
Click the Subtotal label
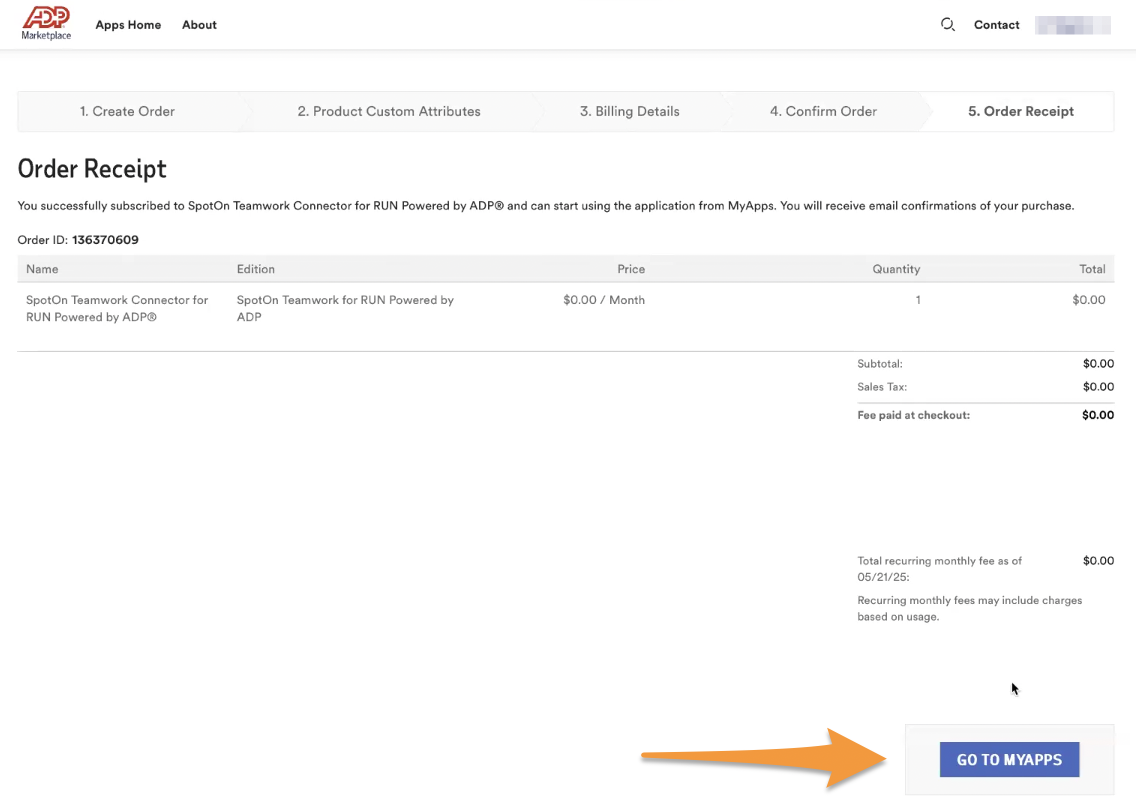[880, 364]
